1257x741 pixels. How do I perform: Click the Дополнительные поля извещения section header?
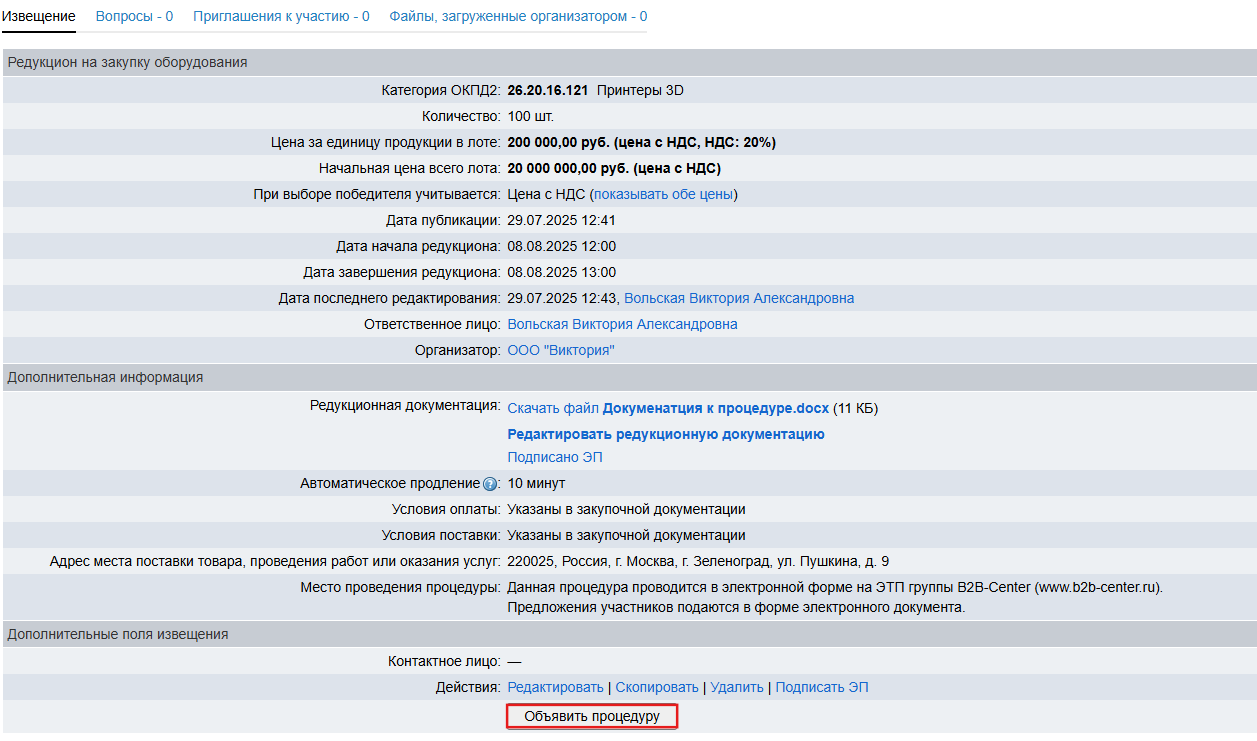coord(117,634)
